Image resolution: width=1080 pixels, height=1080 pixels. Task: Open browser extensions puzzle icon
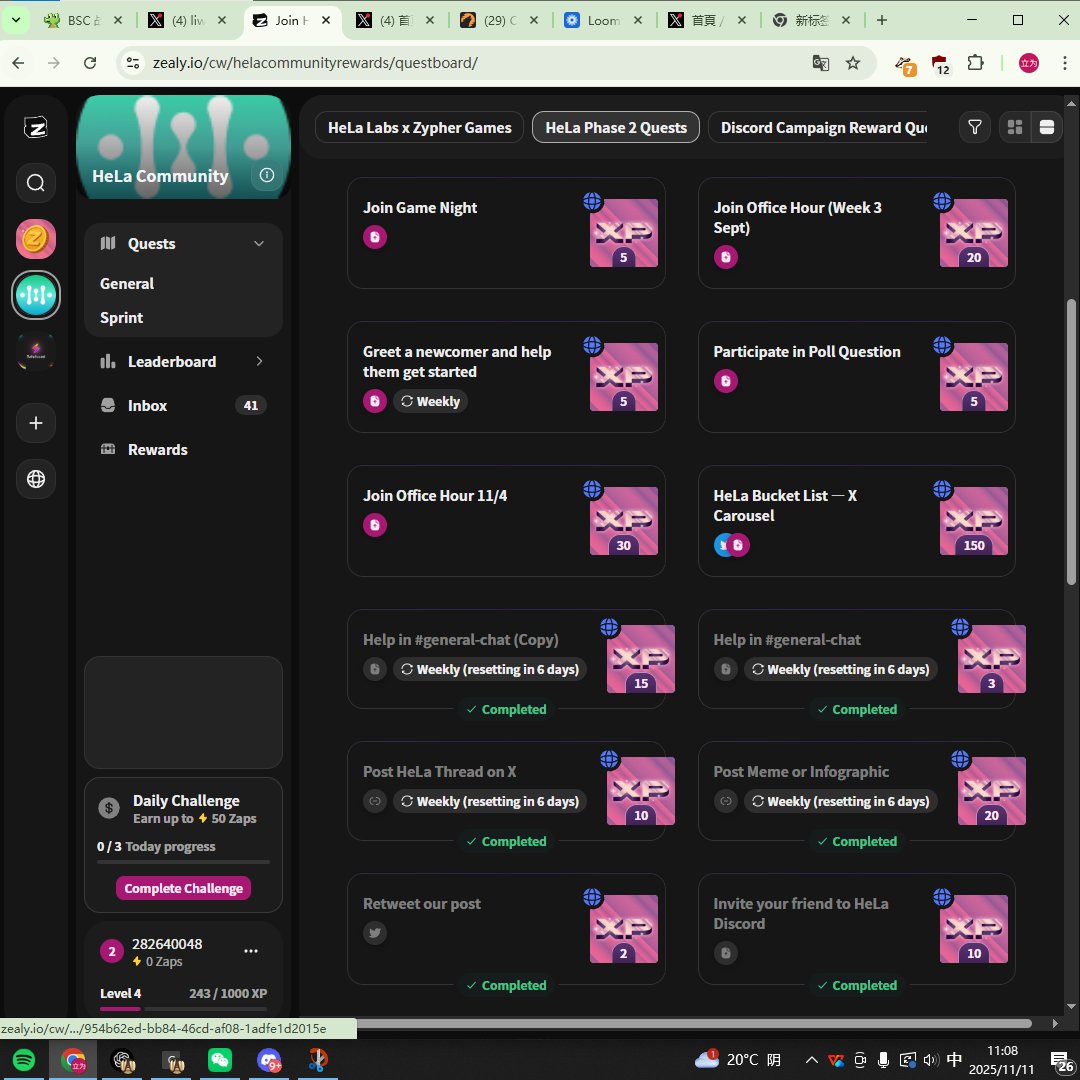tap(975, 63)
